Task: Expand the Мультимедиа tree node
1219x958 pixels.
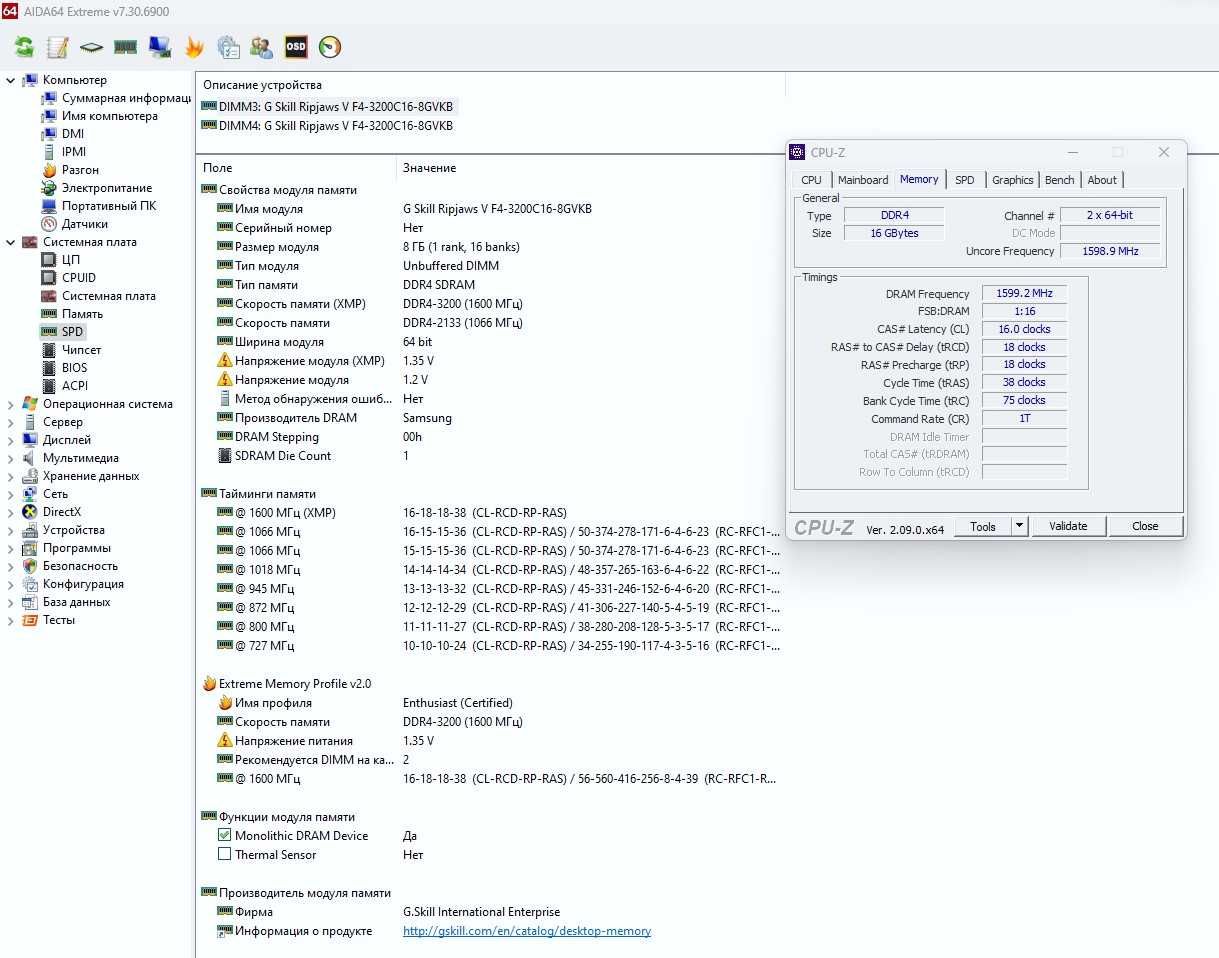Action: pos(11,458)
